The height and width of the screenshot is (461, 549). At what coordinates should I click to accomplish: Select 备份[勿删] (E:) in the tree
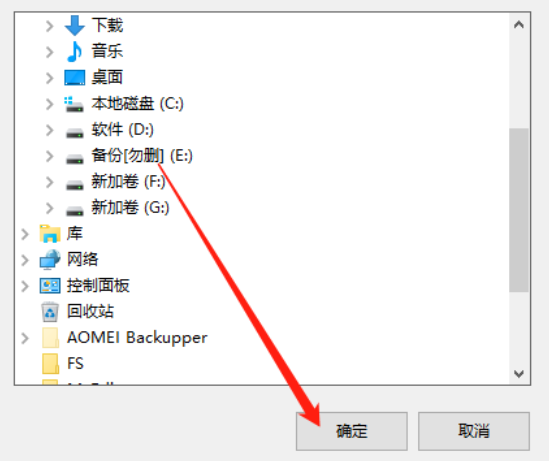pos(142,156)
